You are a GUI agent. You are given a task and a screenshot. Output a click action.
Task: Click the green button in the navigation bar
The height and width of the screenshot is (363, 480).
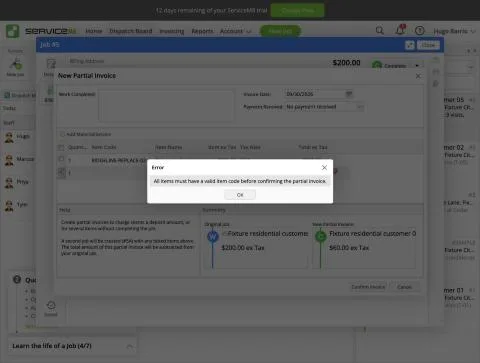[x=280, y=31]
